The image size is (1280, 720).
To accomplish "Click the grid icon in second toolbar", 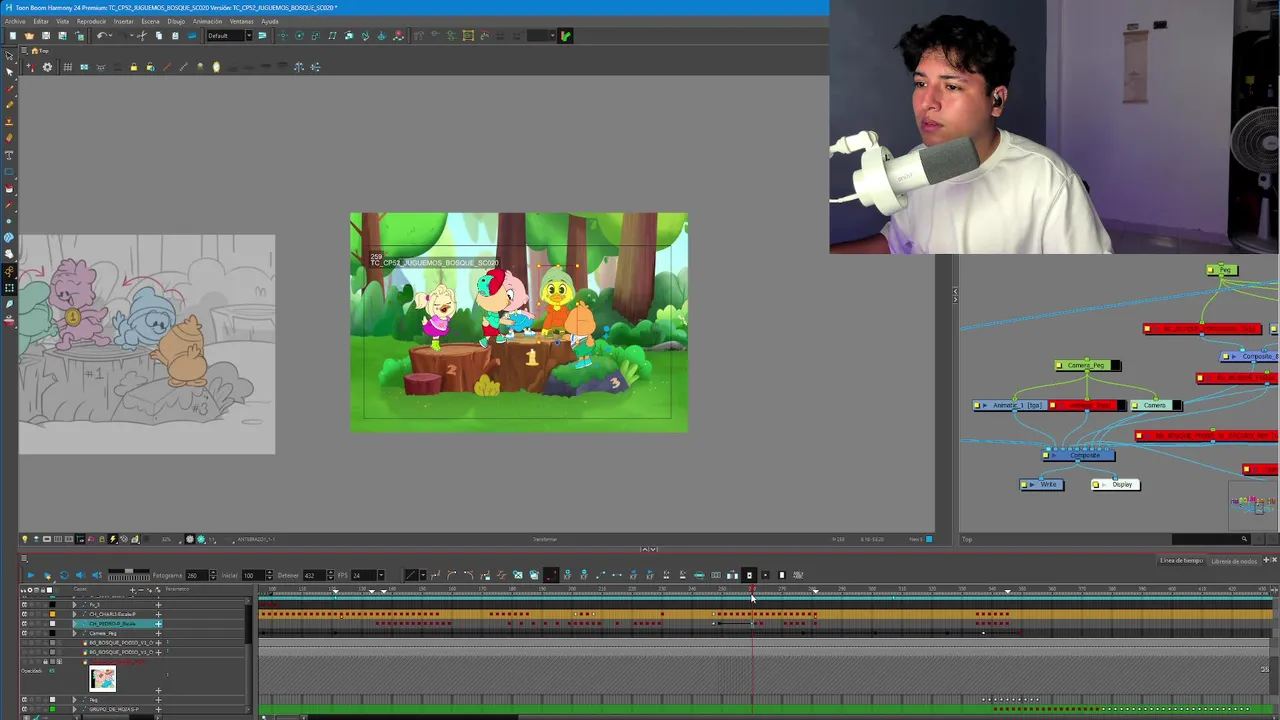I will [67, 67].
